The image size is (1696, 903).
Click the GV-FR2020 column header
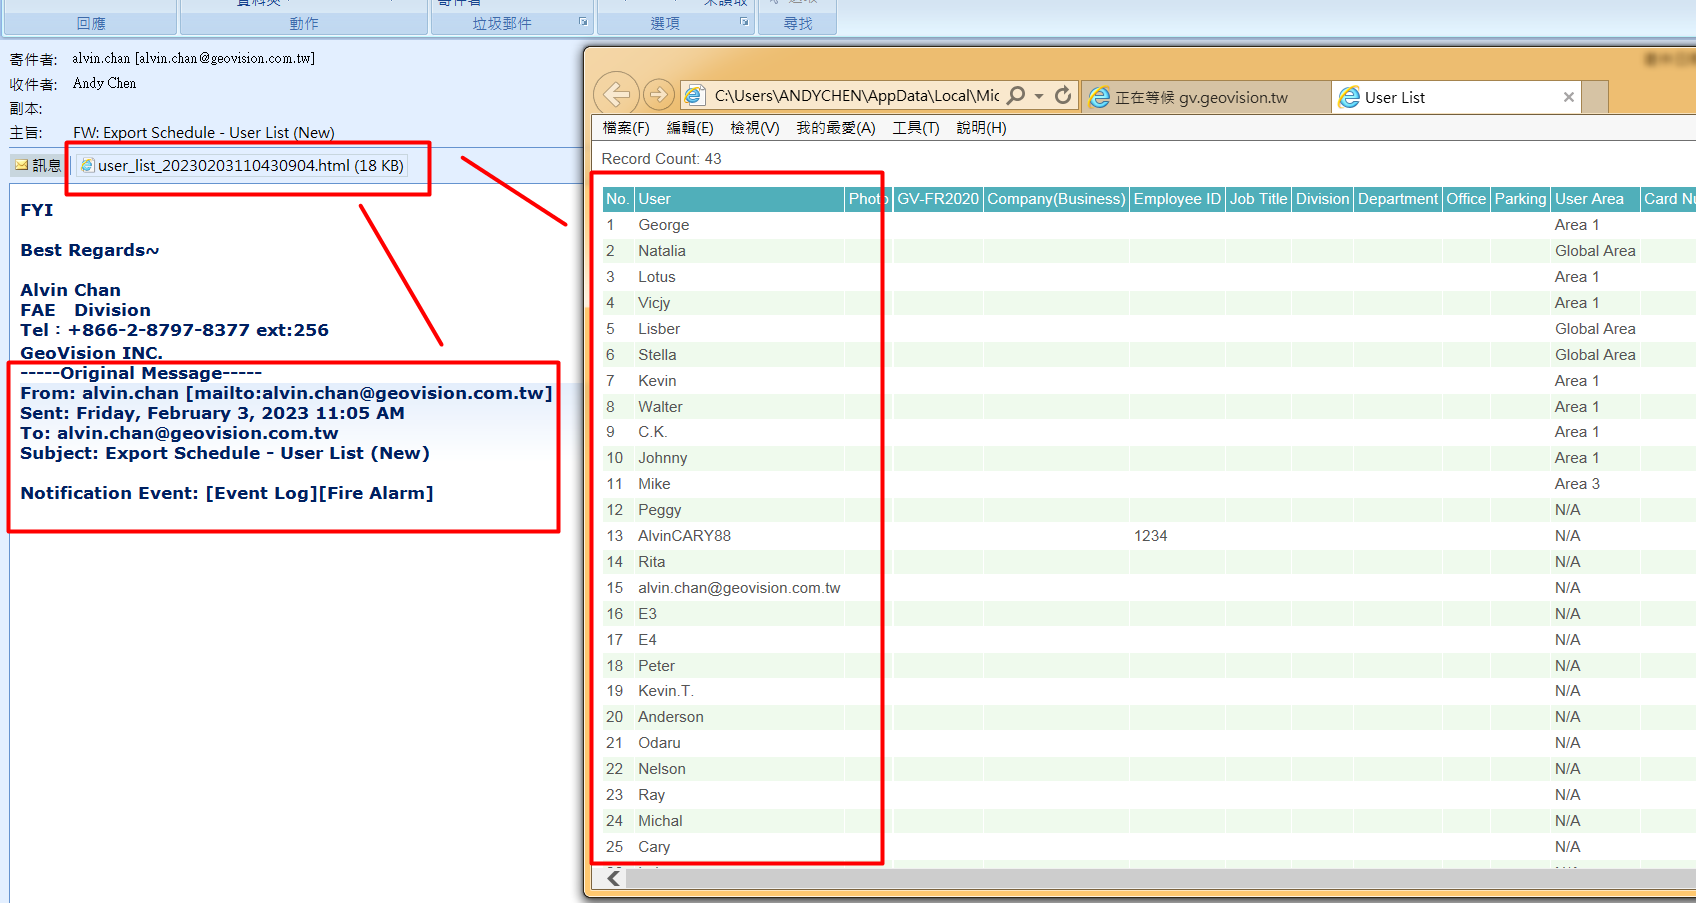pos(938,199)
